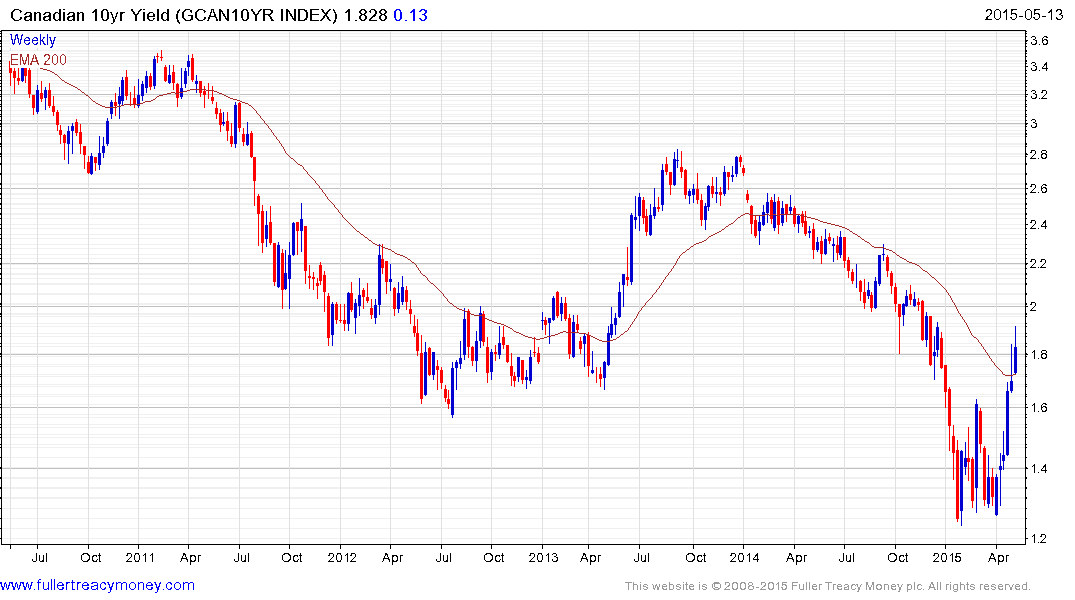The height and width of the screenshot is (600, 1075).
Task: Click the Fuller Treacy Money copyright notice
Action: [827, 586]
